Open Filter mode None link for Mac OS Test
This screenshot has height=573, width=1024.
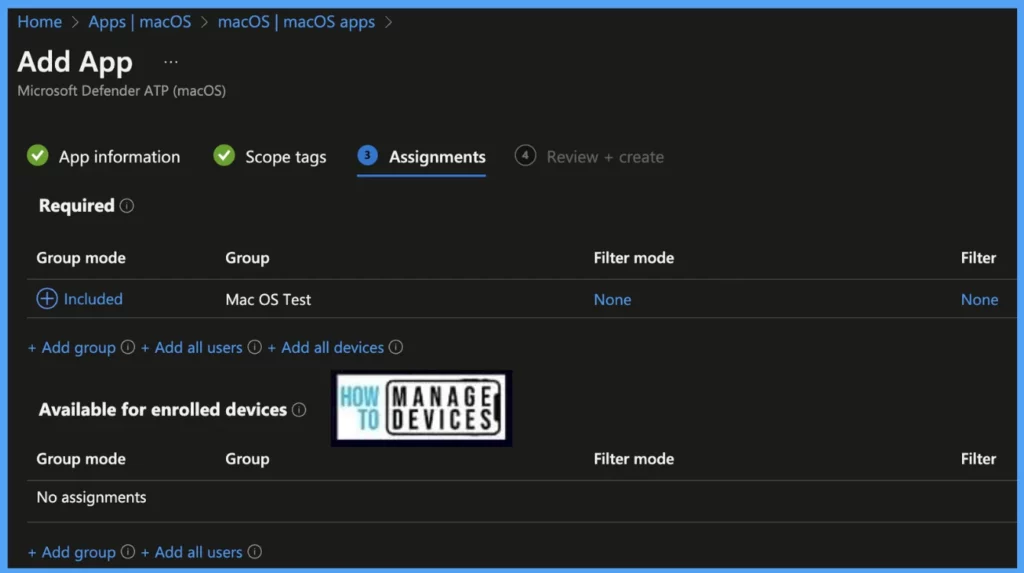pos(613,299)
